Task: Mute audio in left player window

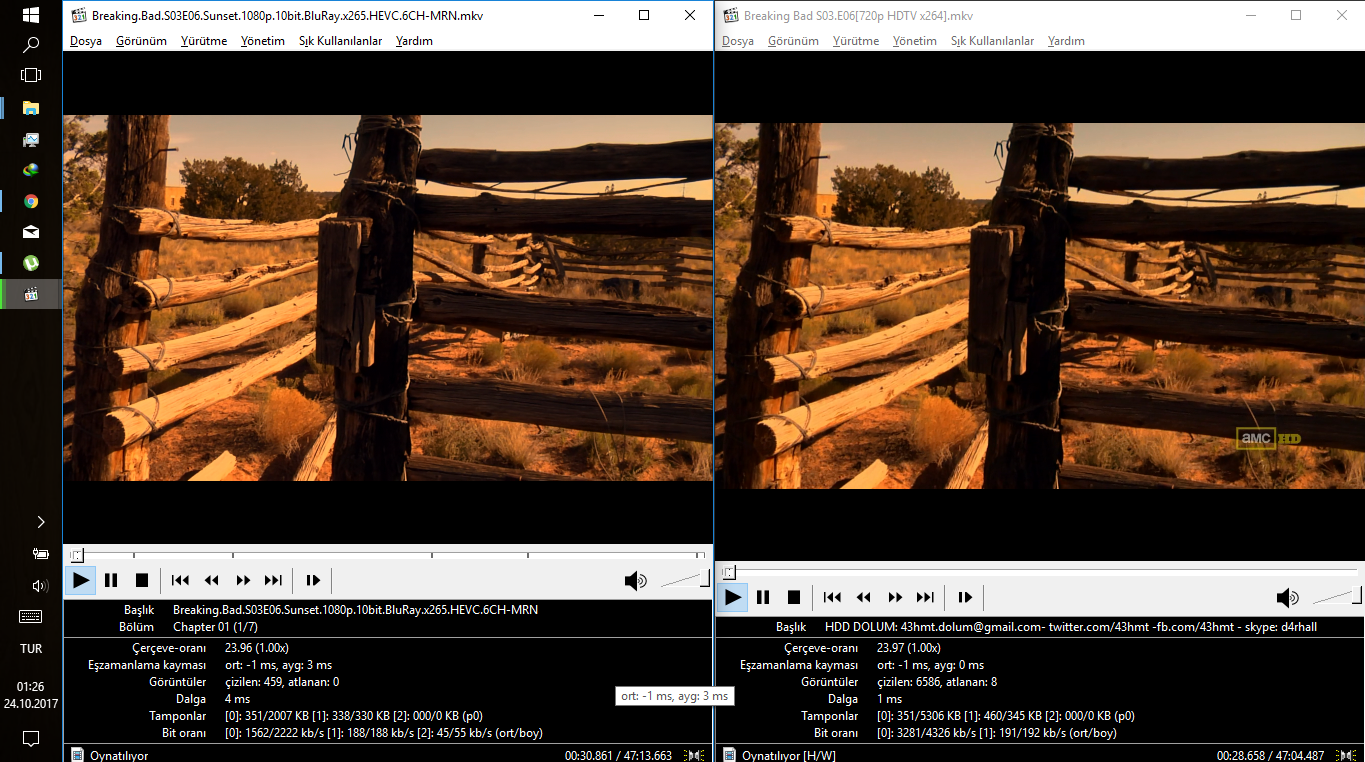Action: (x=635, y=580)
